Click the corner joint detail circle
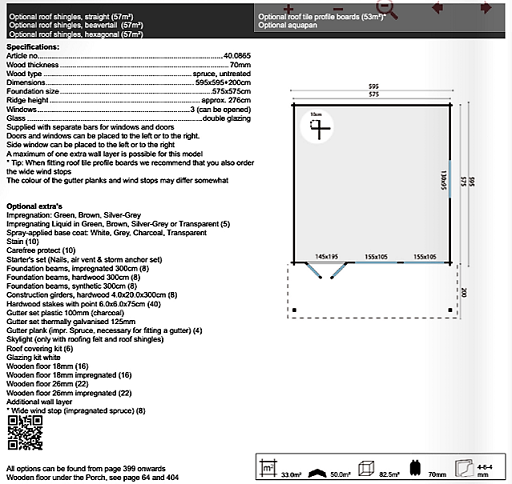Image resolution: width=512 pixels, height=484 pixels. (x=317, y=127)
